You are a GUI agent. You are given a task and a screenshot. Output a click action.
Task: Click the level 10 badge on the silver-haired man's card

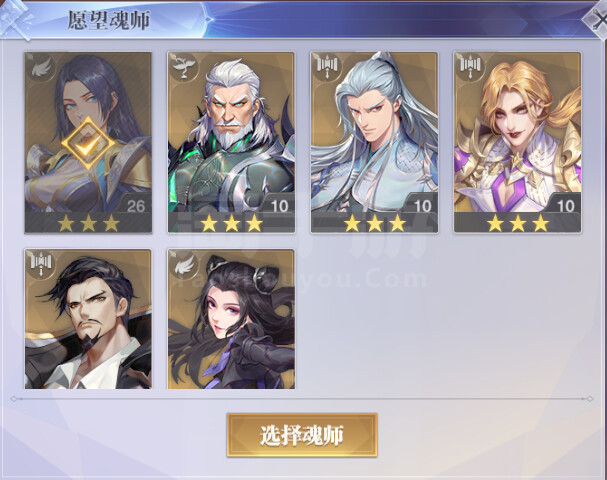(422, 206)
